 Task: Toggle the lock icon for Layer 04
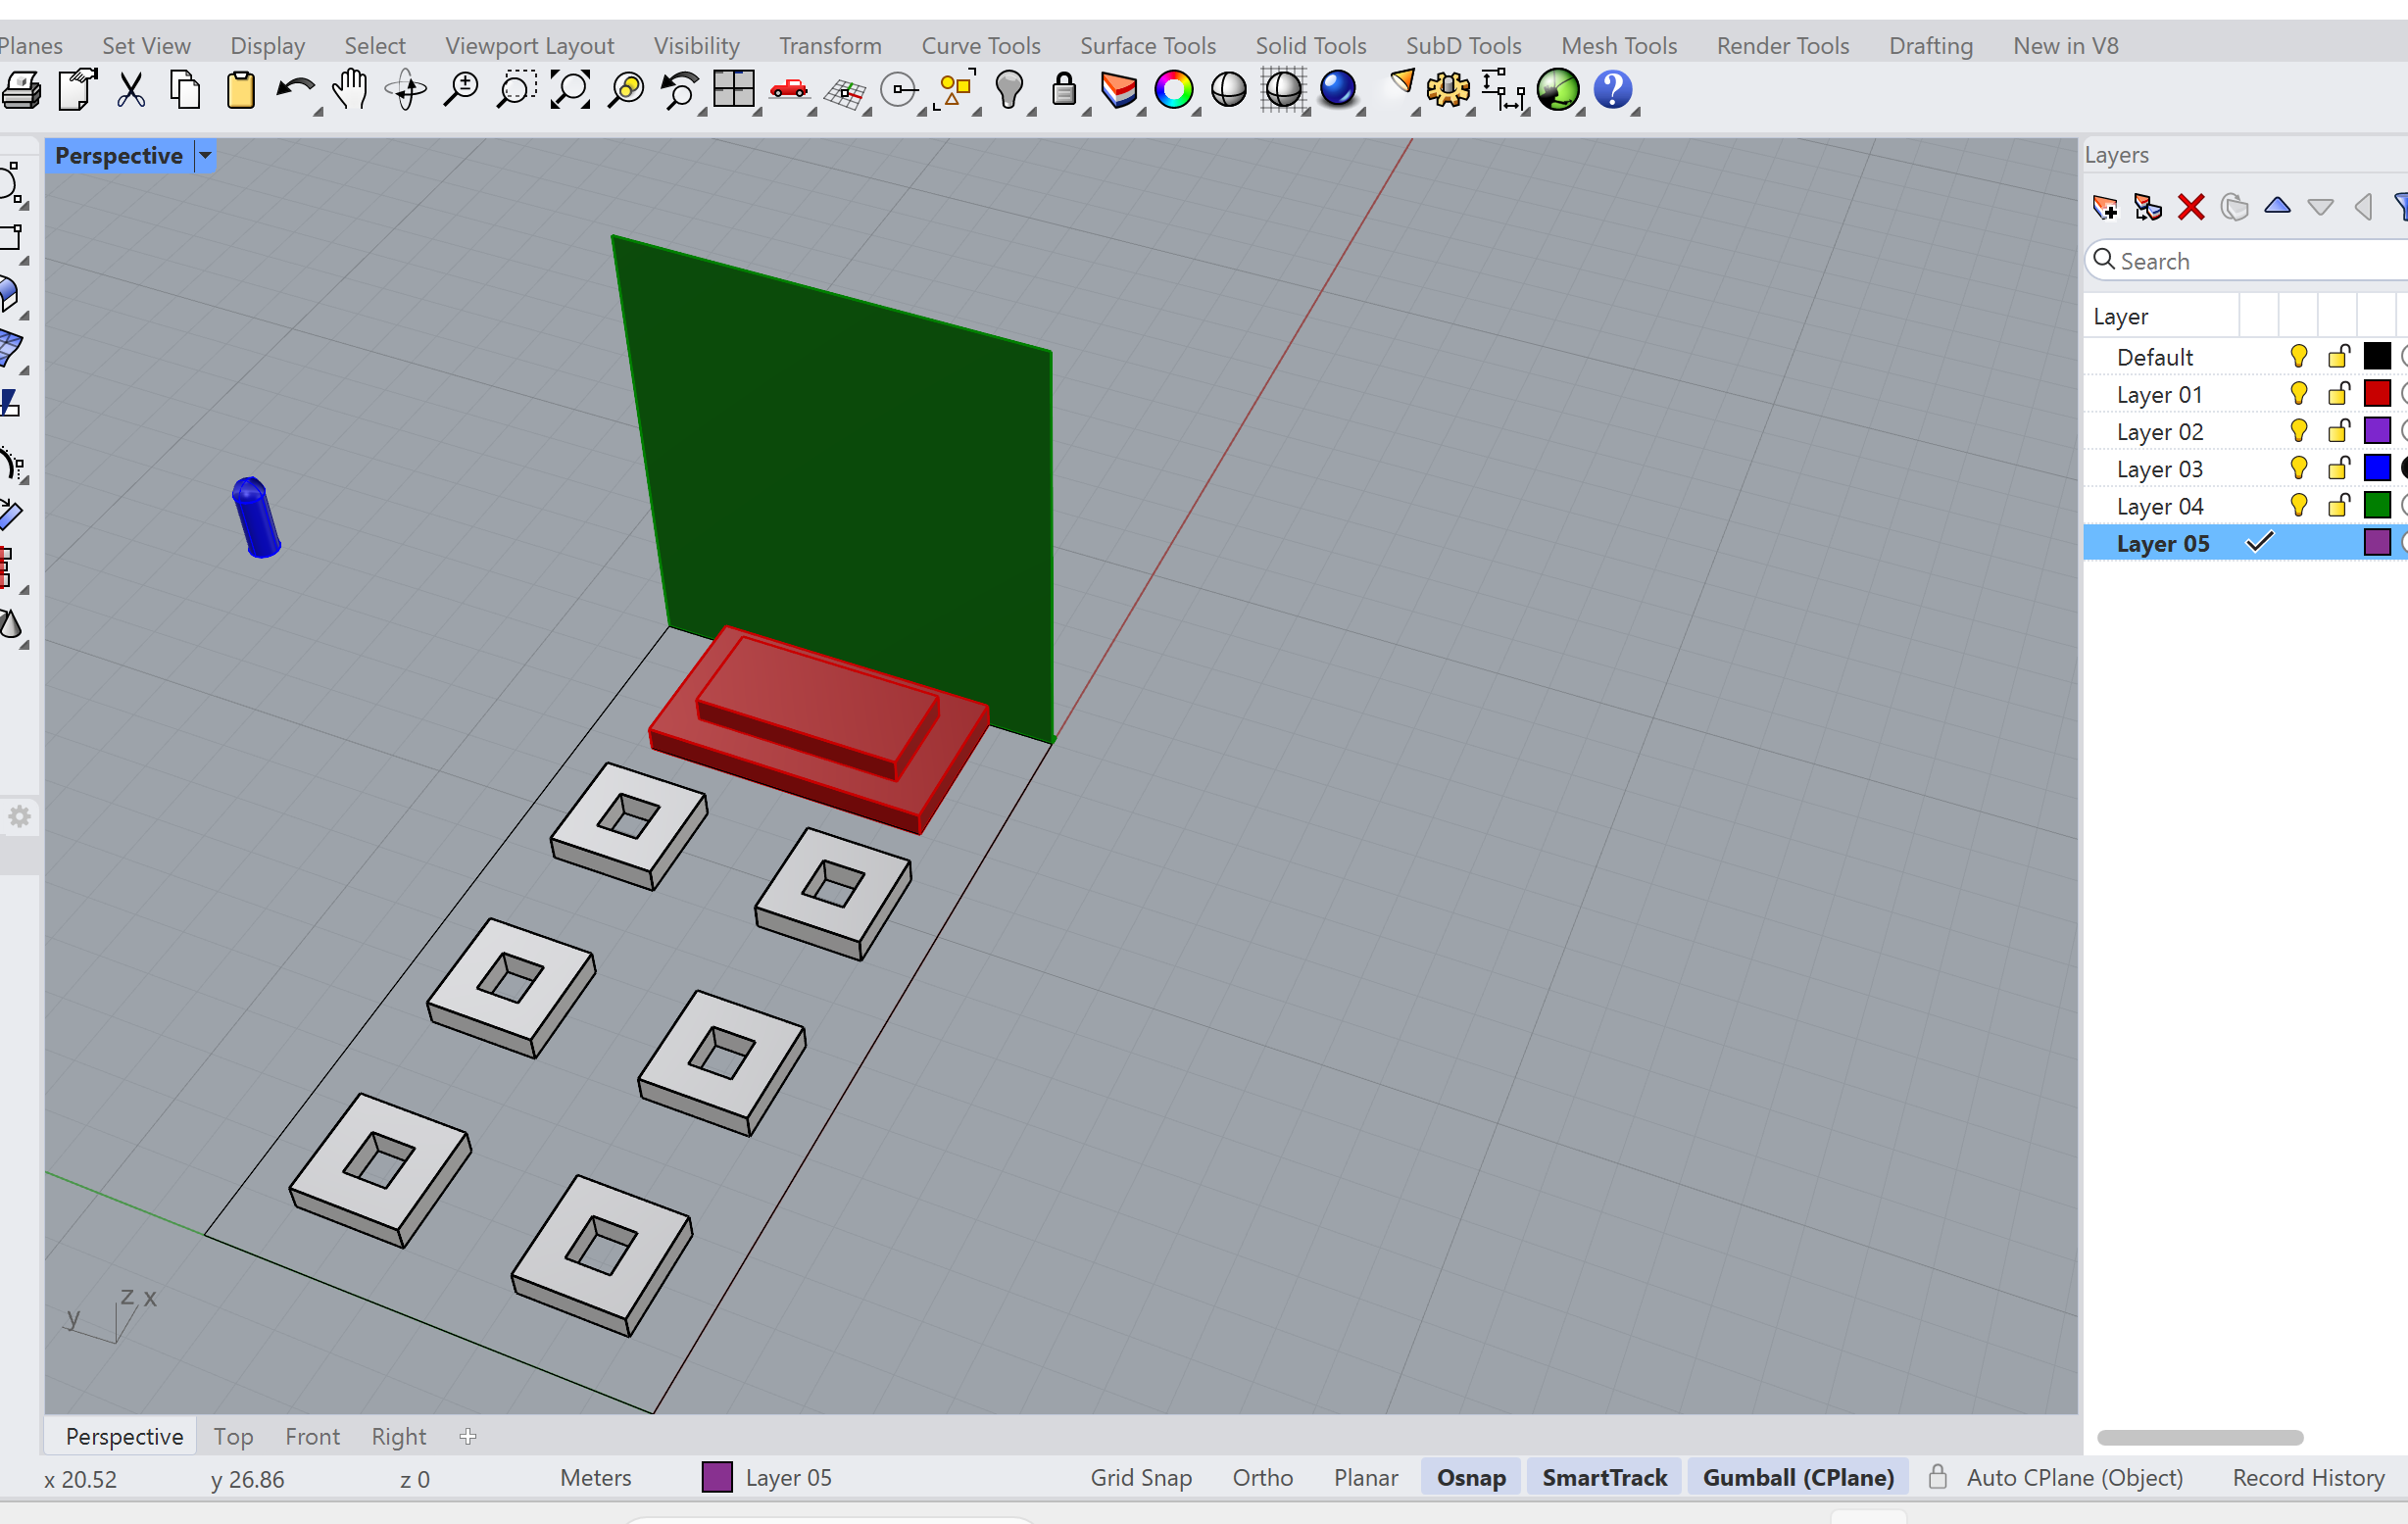(2339, 506)
